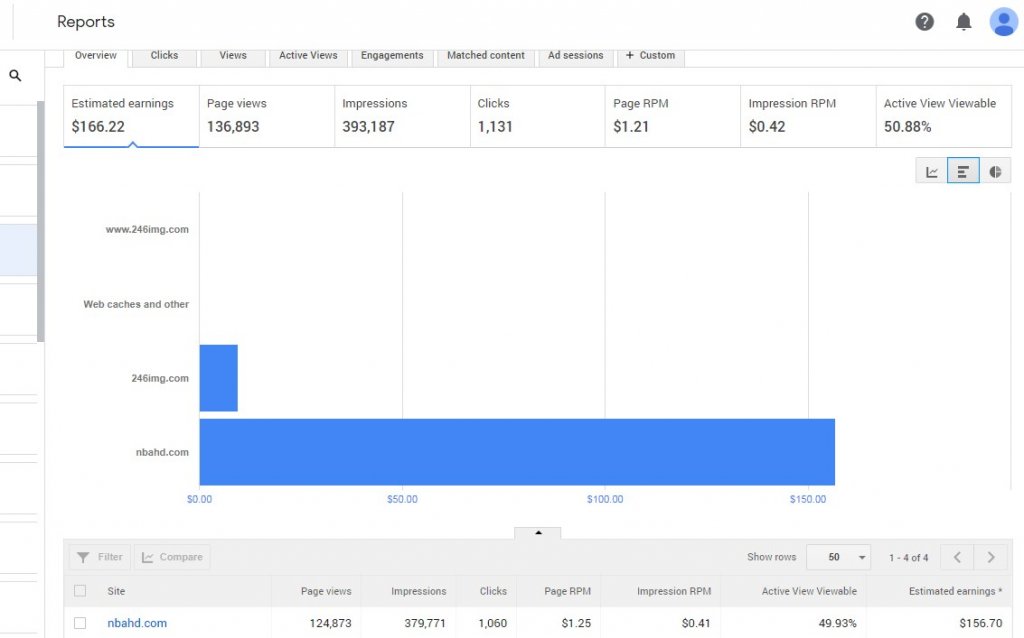This screenshot has height=638, width=1024.
Task: Open the nbahd.com site link
Action: tap(137, 623)
